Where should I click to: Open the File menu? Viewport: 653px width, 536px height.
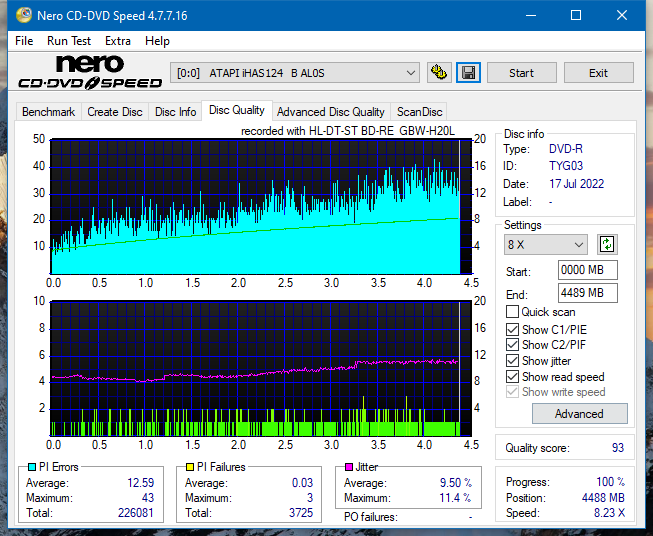pyautogui.click(x=24, y=41)
